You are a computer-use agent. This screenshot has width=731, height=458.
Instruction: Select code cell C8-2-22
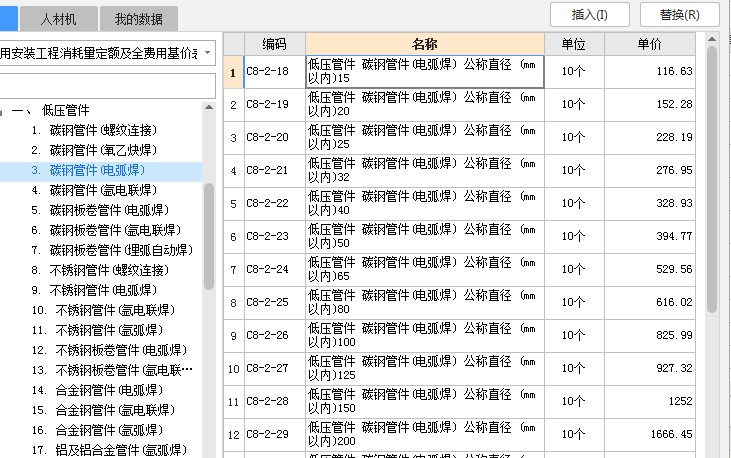pyautogui.click(x=275, y=204)
